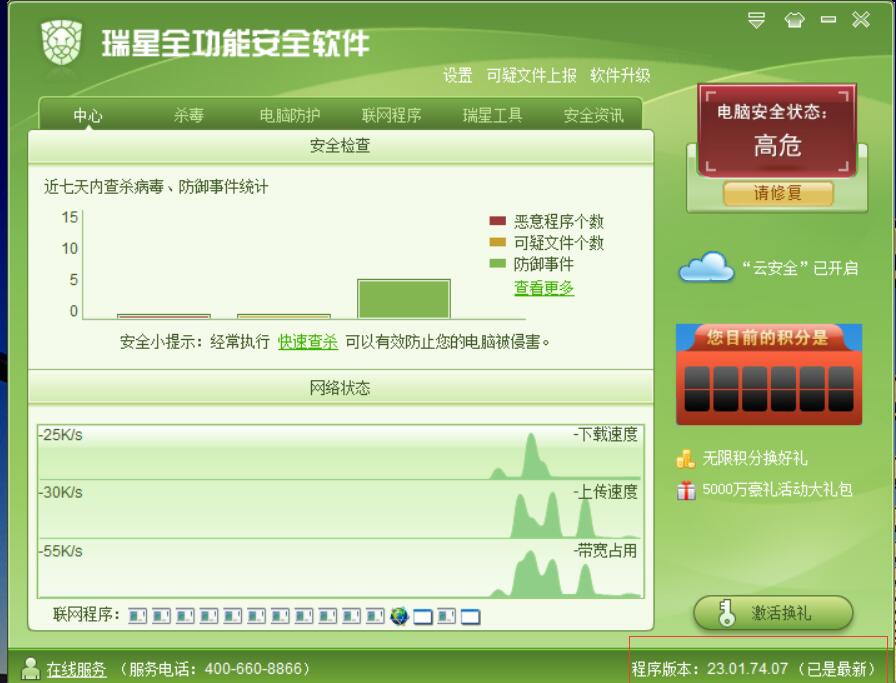Click the thin yellow bar in the statistics chart
This screenshot has width=896, height=683.
point(283,316)
